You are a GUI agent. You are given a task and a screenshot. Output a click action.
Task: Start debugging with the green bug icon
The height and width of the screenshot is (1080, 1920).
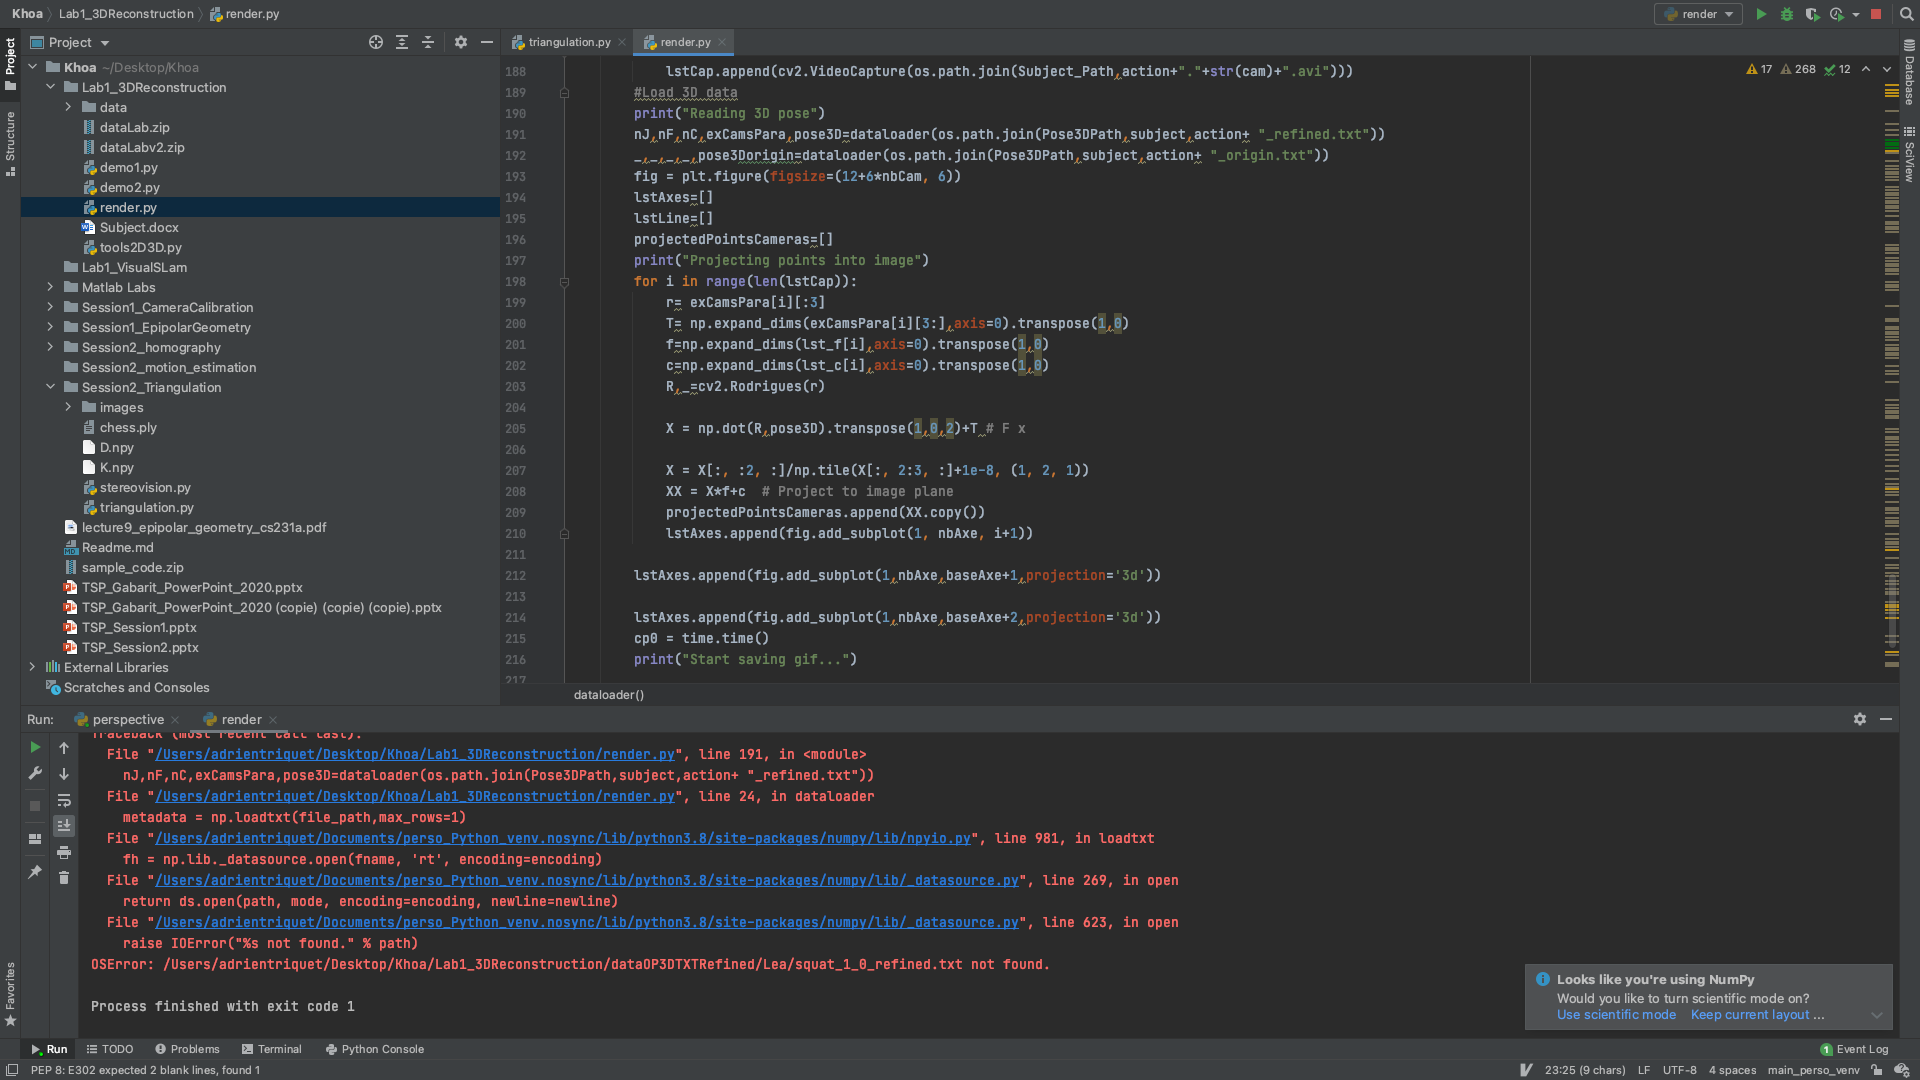pos(1787,14)
